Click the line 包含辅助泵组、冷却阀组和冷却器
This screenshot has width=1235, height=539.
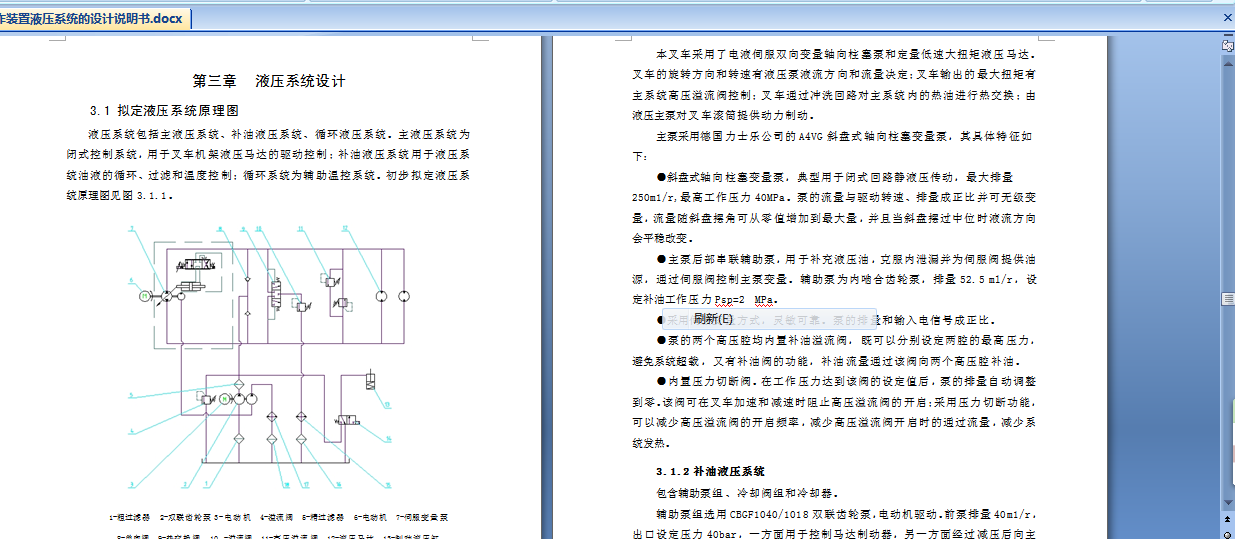(746, 493)
